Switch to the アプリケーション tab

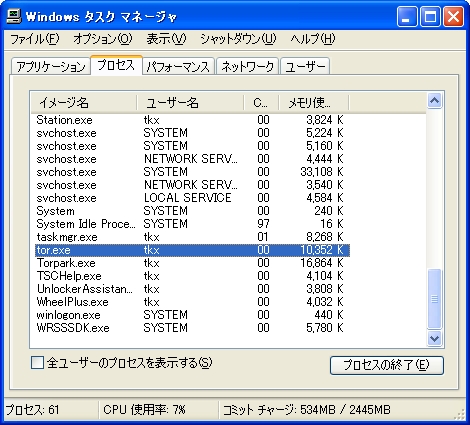tap(51, 66)
